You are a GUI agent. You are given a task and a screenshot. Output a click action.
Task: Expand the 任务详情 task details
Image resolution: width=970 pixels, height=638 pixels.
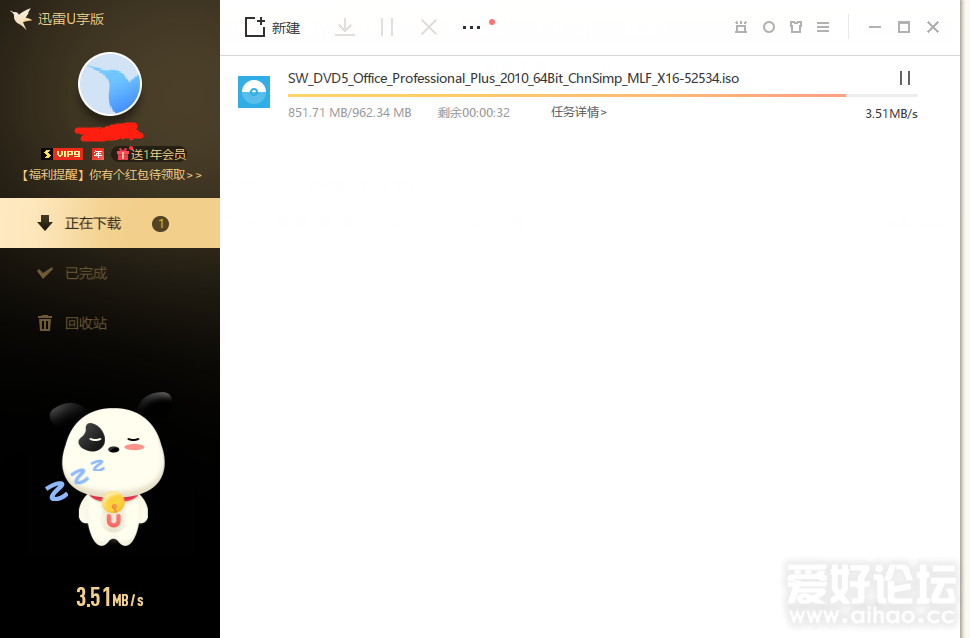click(579, 112)
